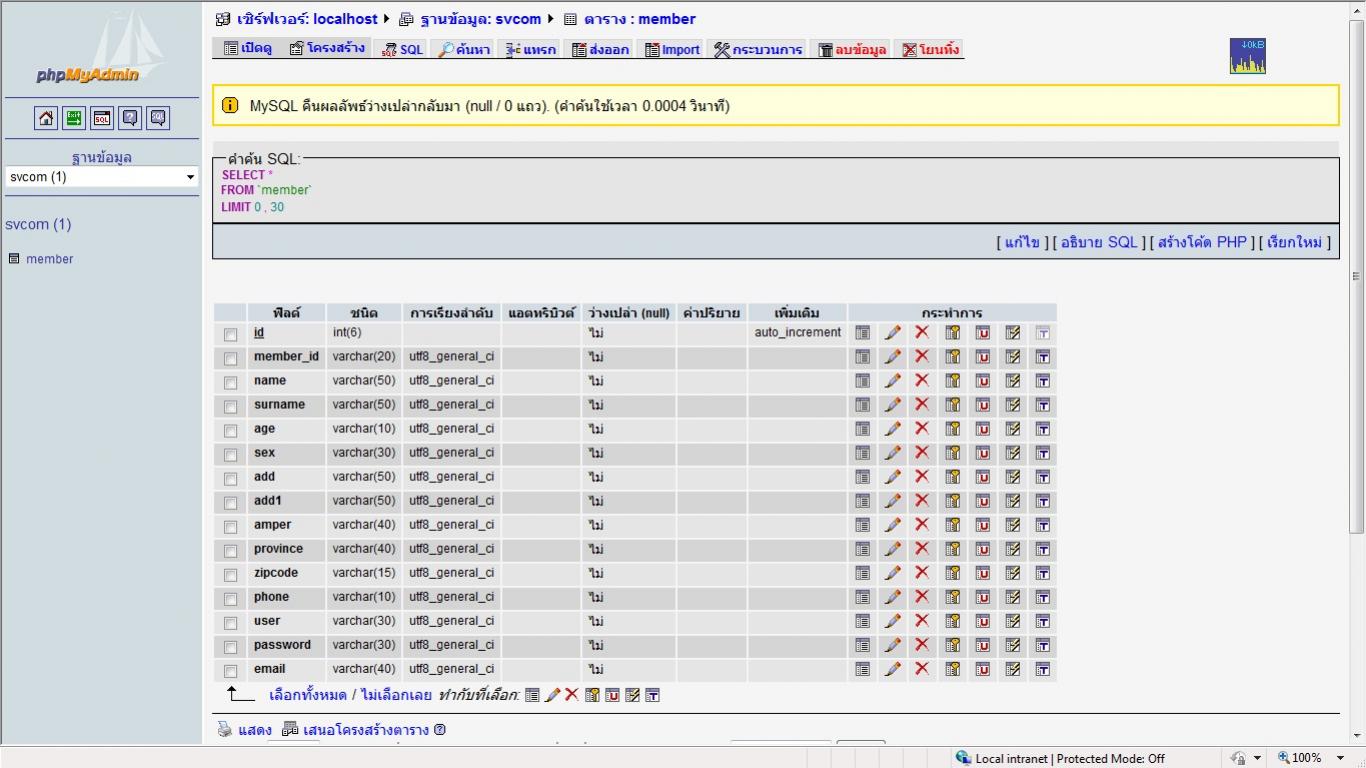The image size is (1366, 768).
Task: Click the unique index icon for age
Action: coord(983,429)
